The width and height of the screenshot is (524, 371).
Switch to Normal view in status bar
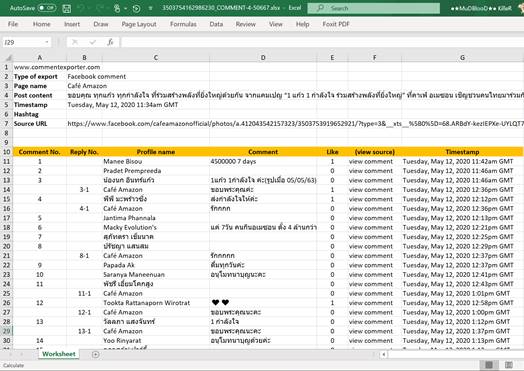point(489,365)
